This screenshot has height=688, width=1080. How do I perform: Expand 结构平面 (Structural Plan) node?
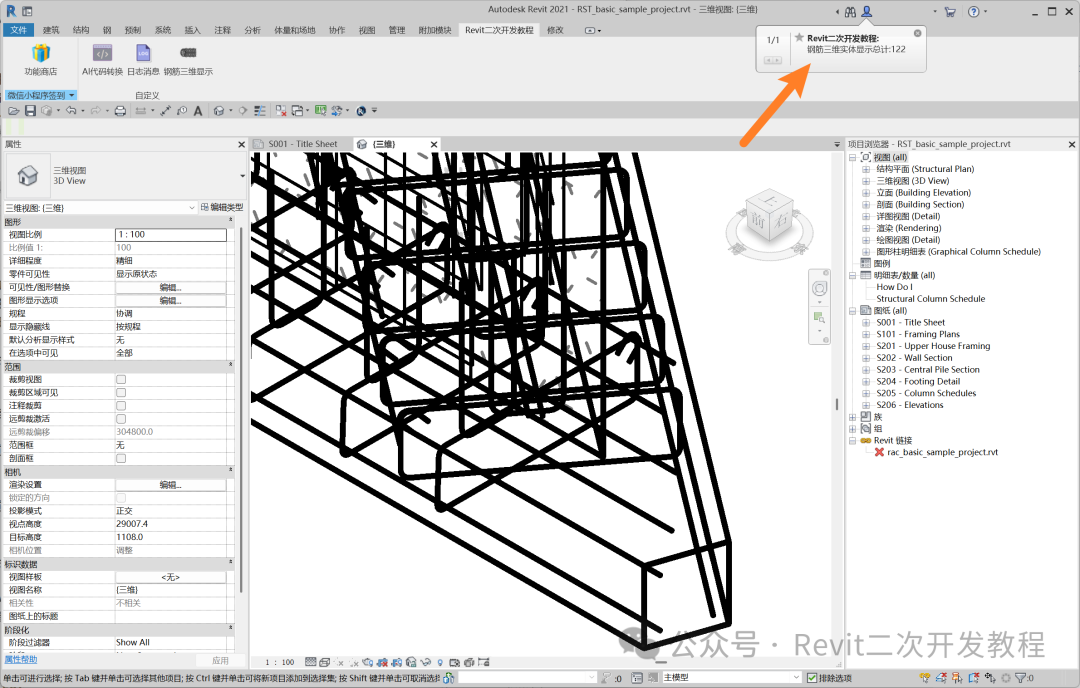(x=866, y=169)
